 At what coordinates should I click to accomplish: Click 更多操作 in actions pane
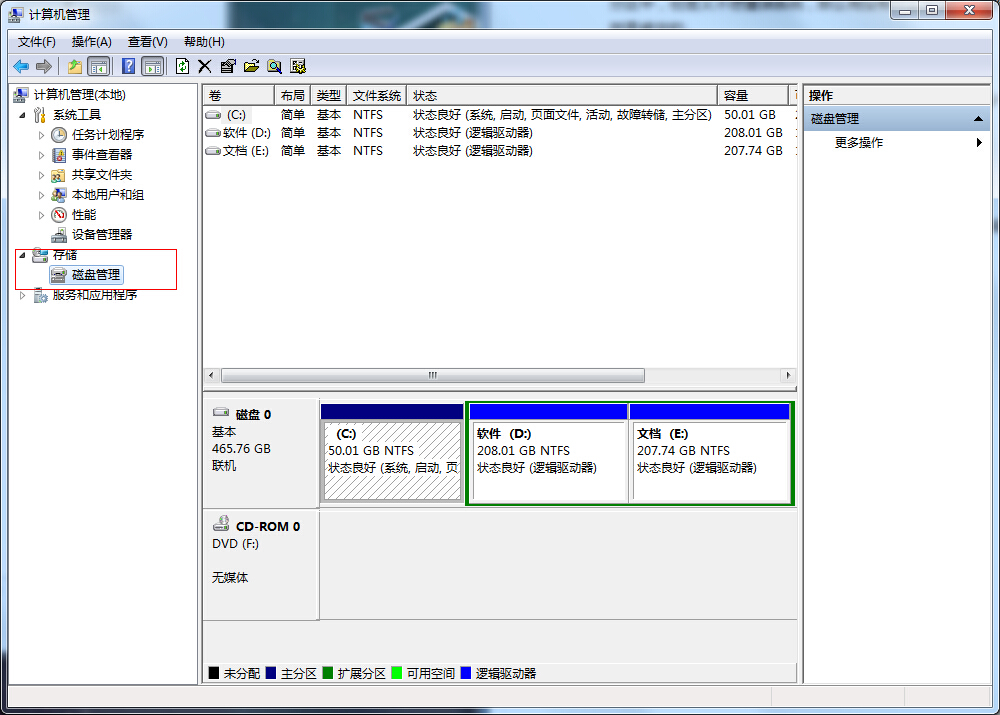[859, 143]
